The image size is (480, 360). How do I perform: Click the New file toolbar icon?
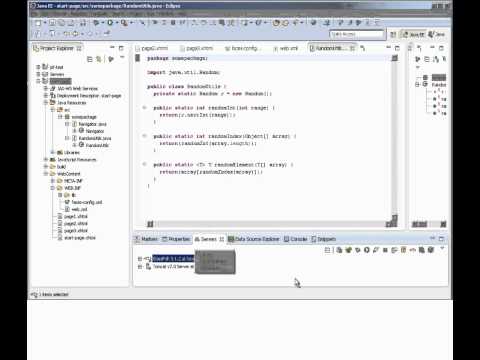click(38, 23)
